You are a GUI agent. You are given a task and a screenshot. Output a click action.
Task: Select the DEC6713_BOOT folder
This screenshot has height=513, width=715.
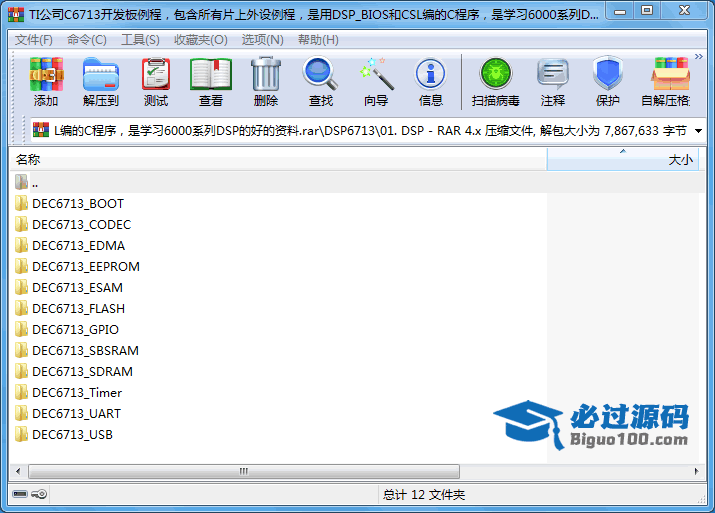pos(78,203)
